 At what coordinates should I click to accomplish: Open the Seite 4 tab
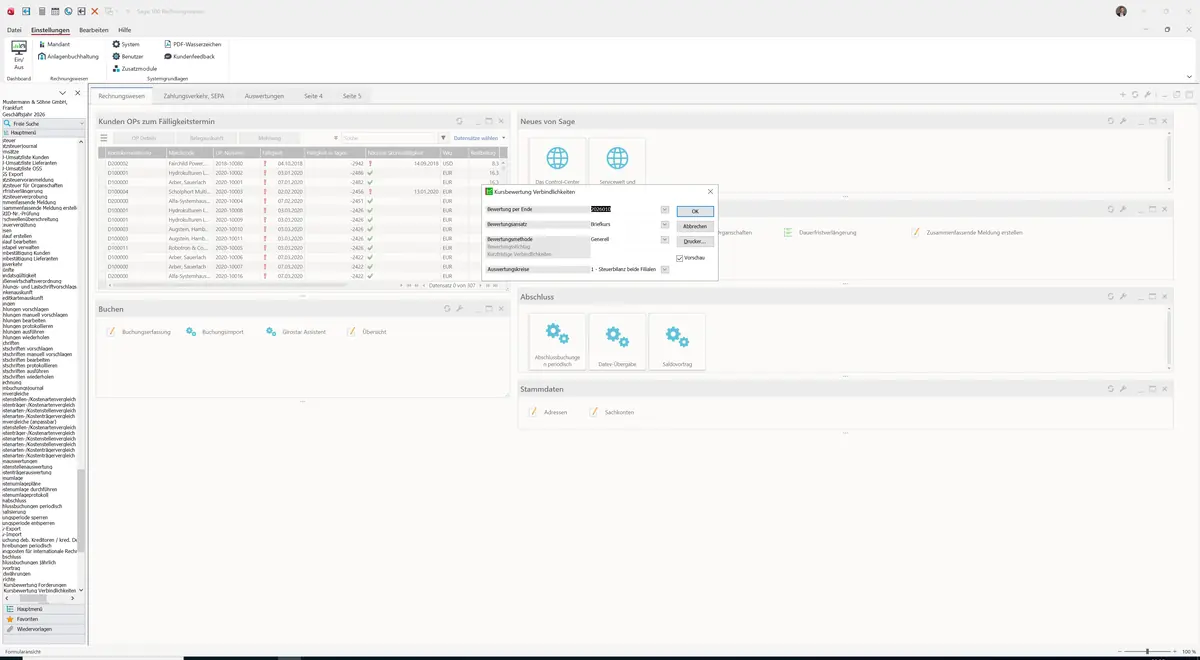(314, 96)
